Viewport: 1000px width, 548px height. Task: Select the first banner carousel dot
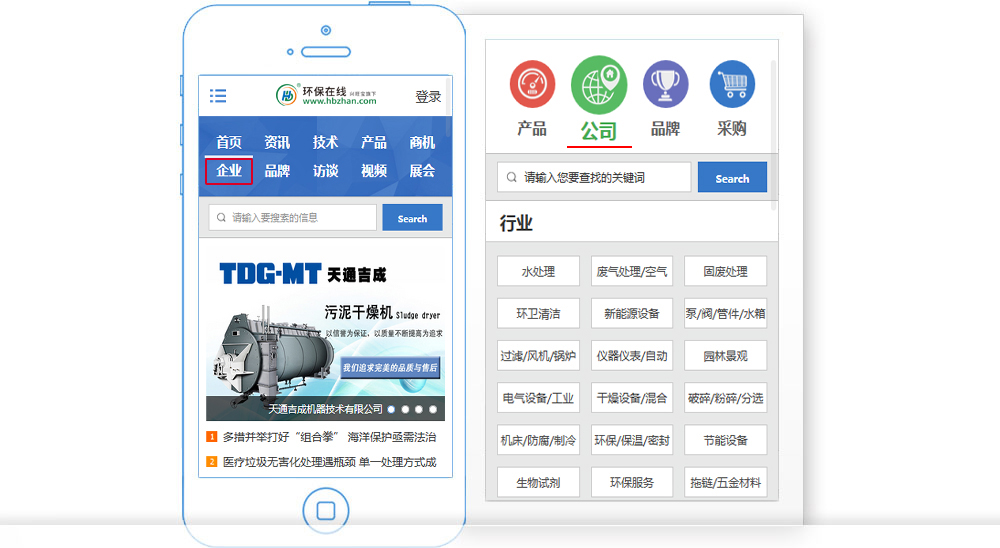(x=392, y=410)
